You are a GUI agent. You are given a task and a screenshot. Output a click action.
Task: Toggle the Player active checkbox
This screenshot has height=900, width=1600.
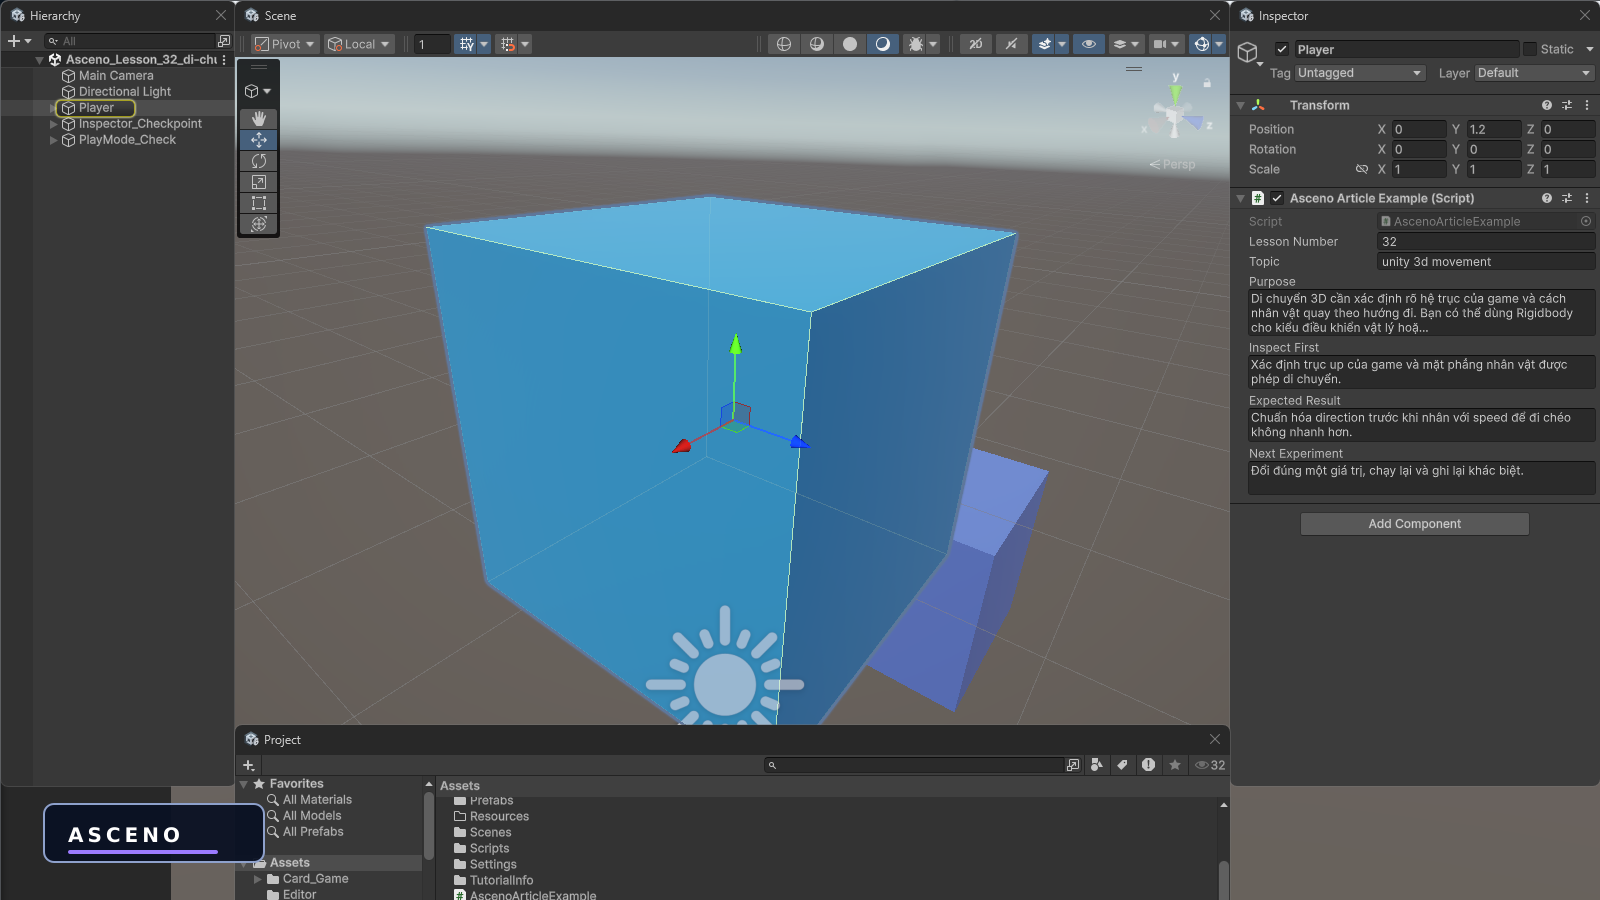pos(1282,49)
